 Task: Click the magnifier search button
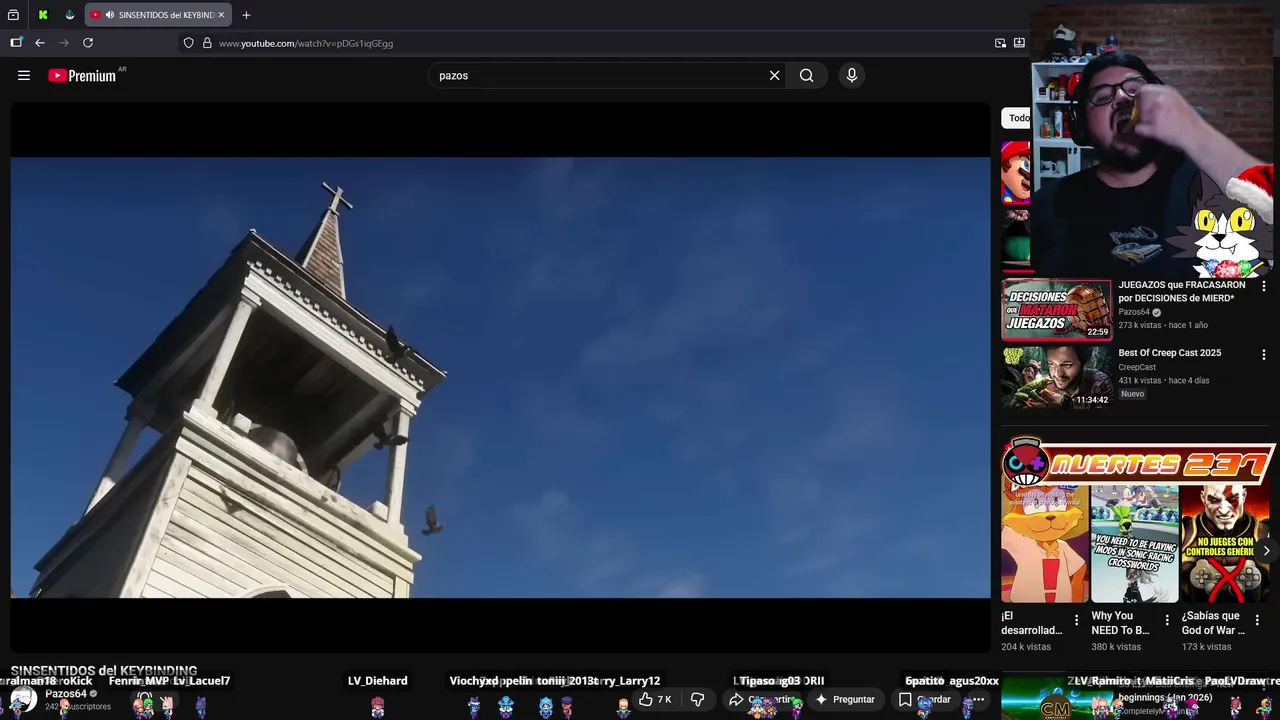[x=806, y=75]
